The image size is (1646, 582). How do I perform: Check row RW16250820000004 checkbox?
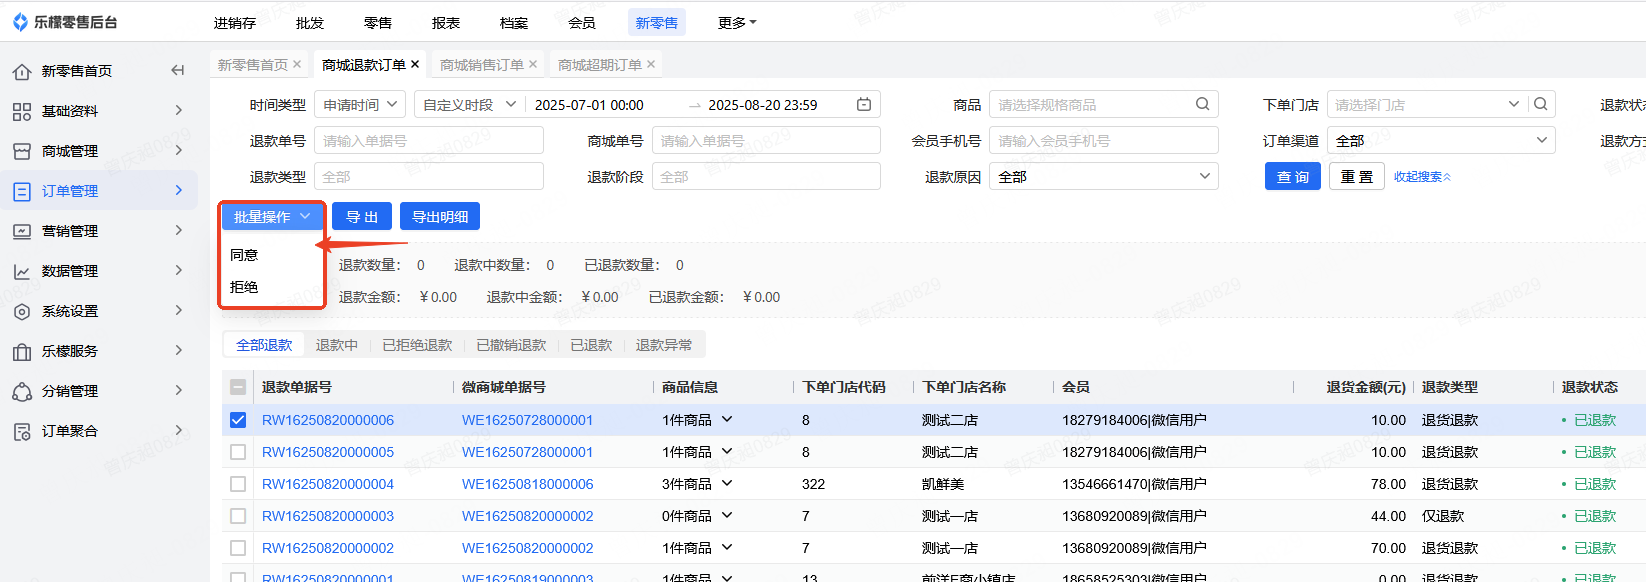click(238, 484)
